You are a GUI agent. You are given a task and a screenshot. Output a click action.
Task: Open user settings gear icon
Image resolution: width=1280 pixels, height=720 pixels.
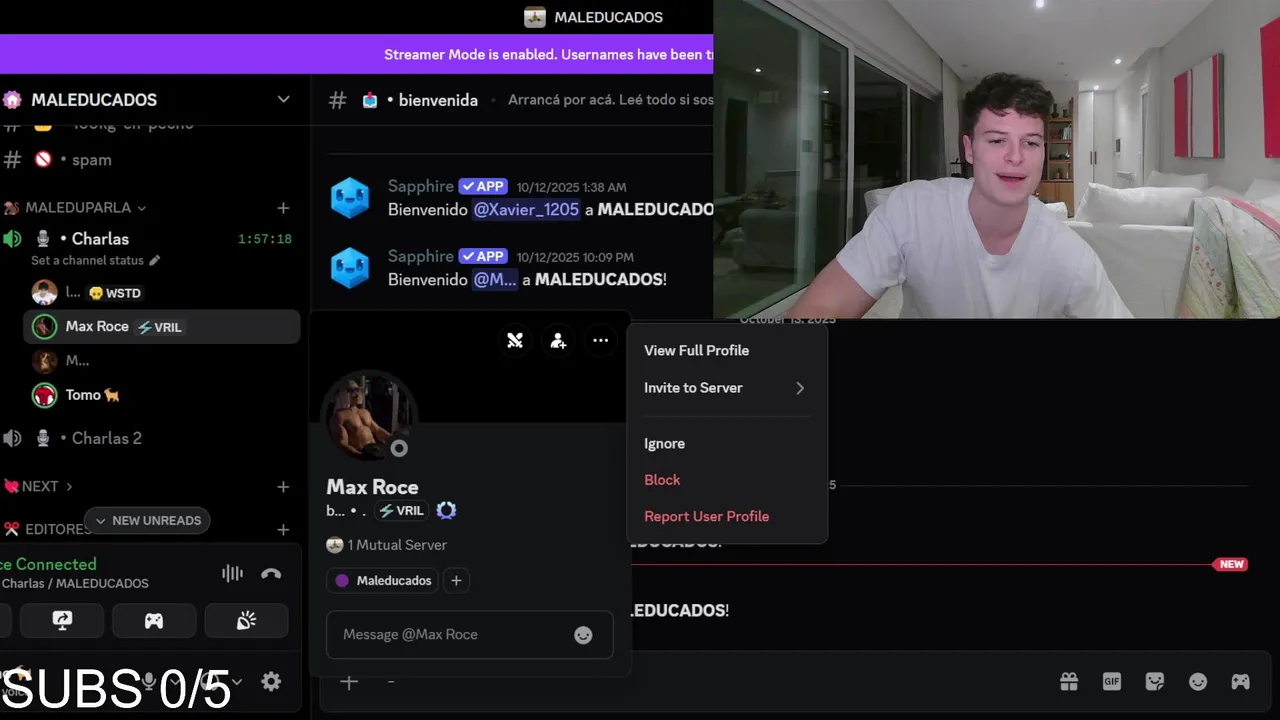(x=271, y=682)
